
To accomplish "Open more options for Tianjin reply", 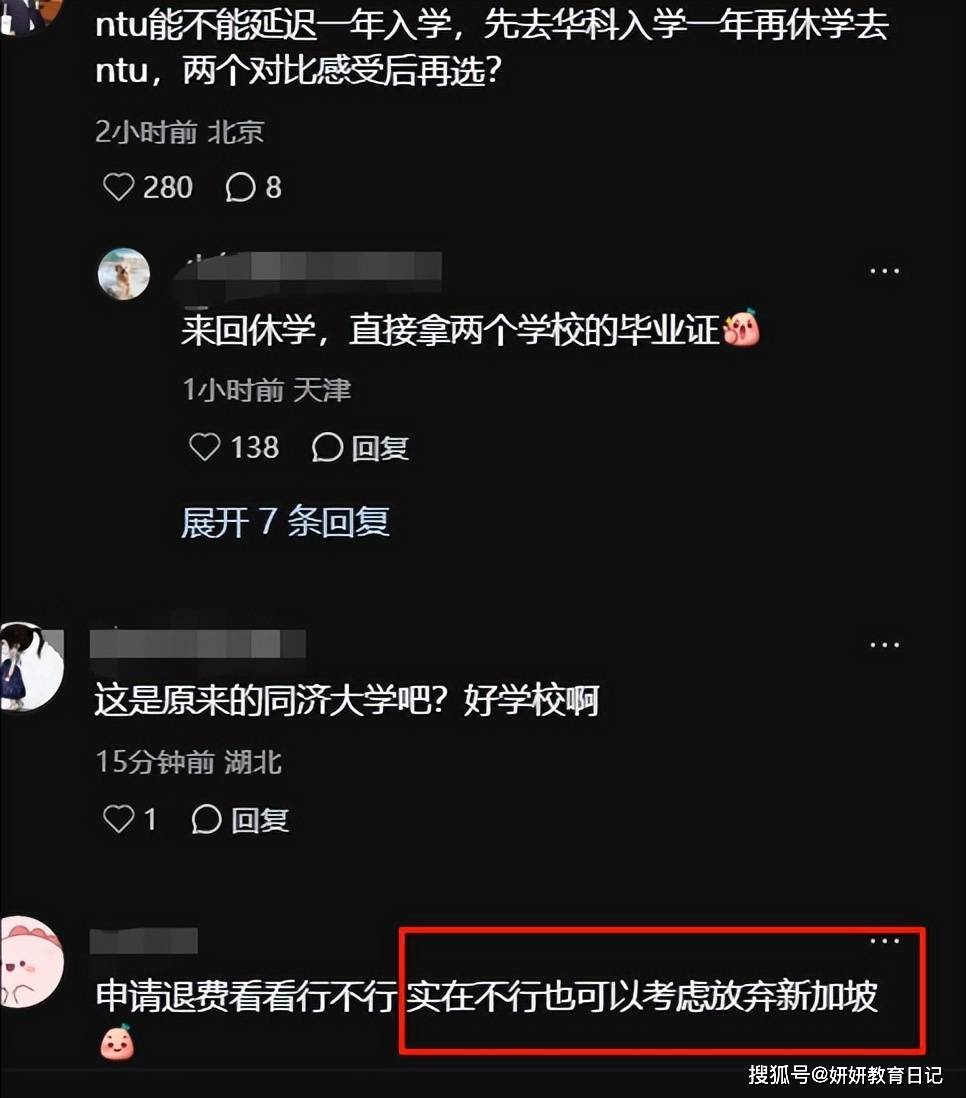I will point(884,270).
